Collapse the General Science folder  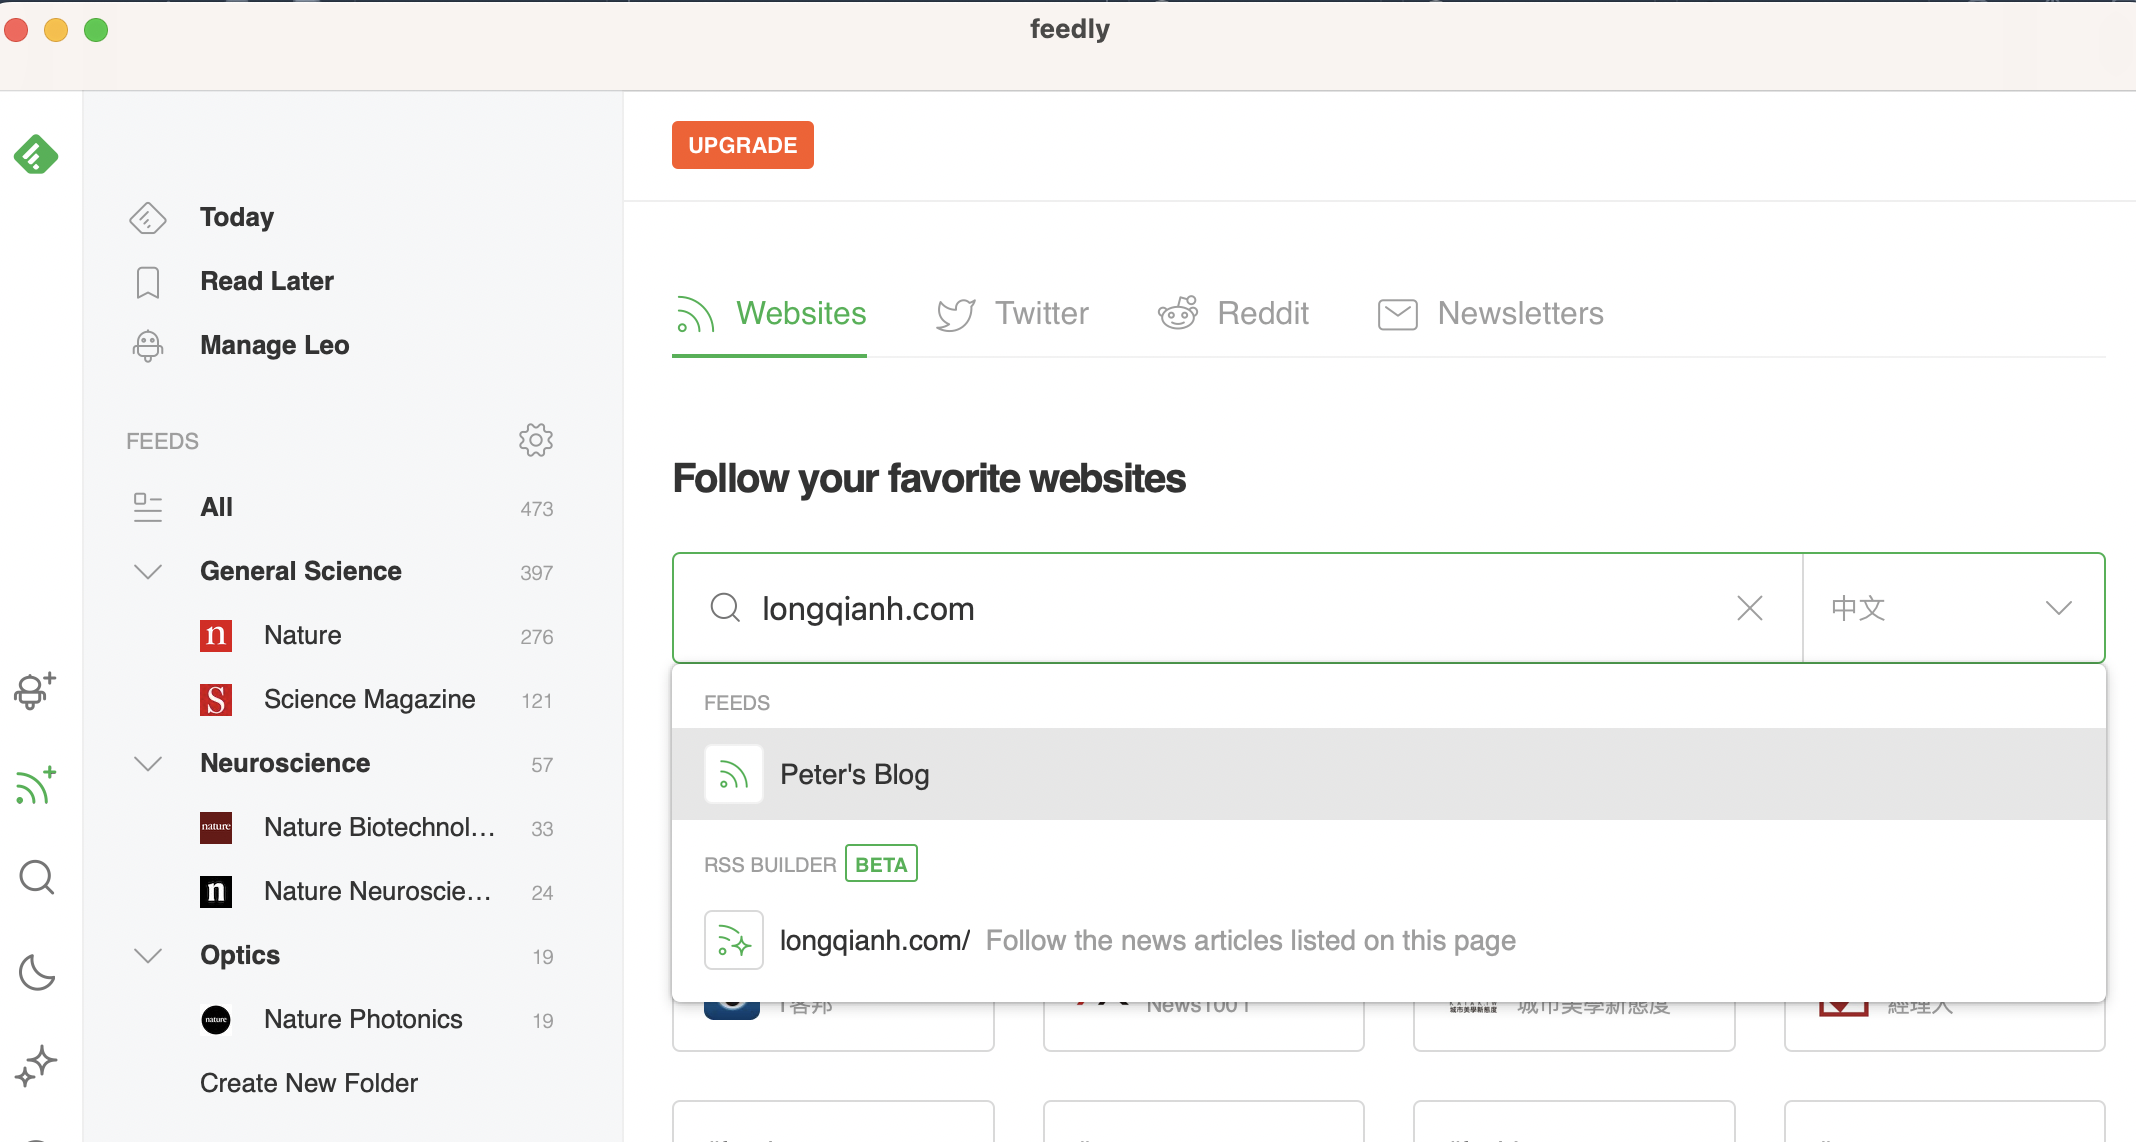click(148, 571)
